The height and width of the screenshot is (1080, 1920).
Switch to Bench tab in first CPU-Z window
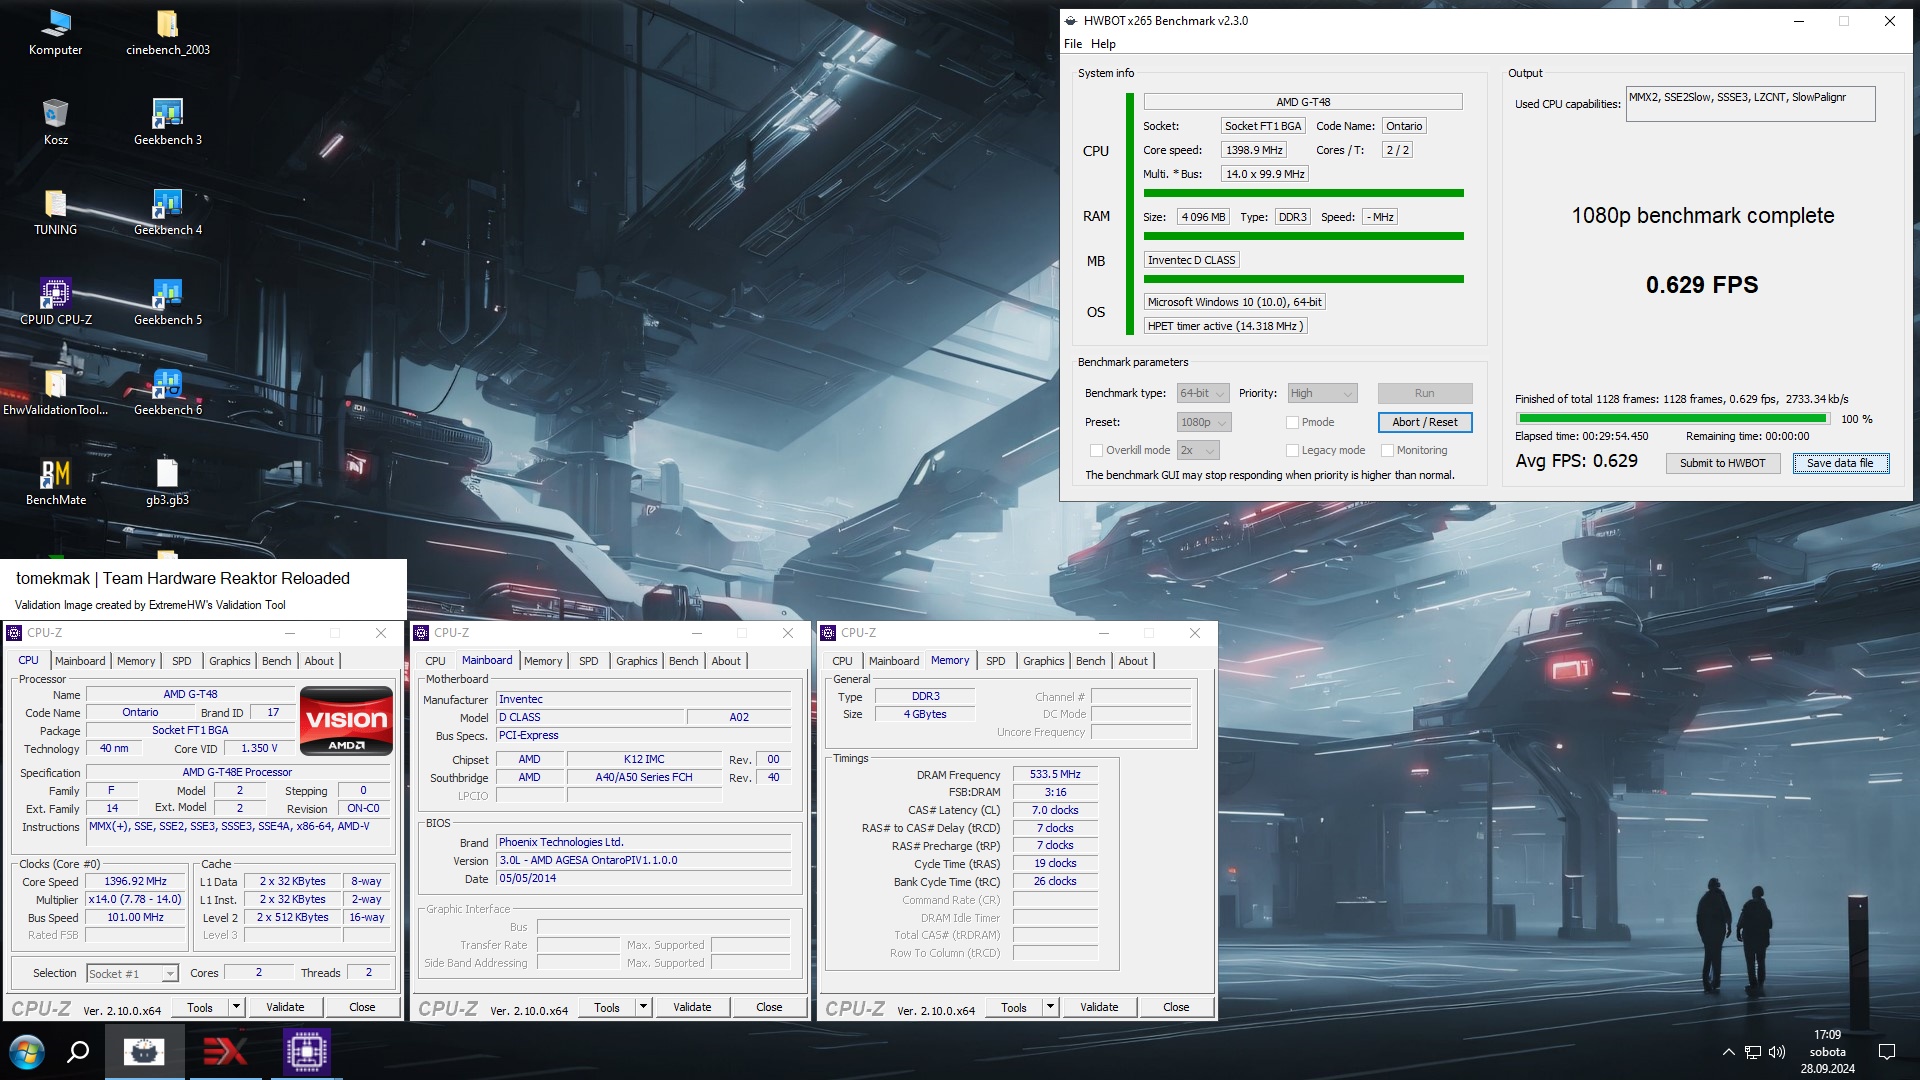click(277, 661)
